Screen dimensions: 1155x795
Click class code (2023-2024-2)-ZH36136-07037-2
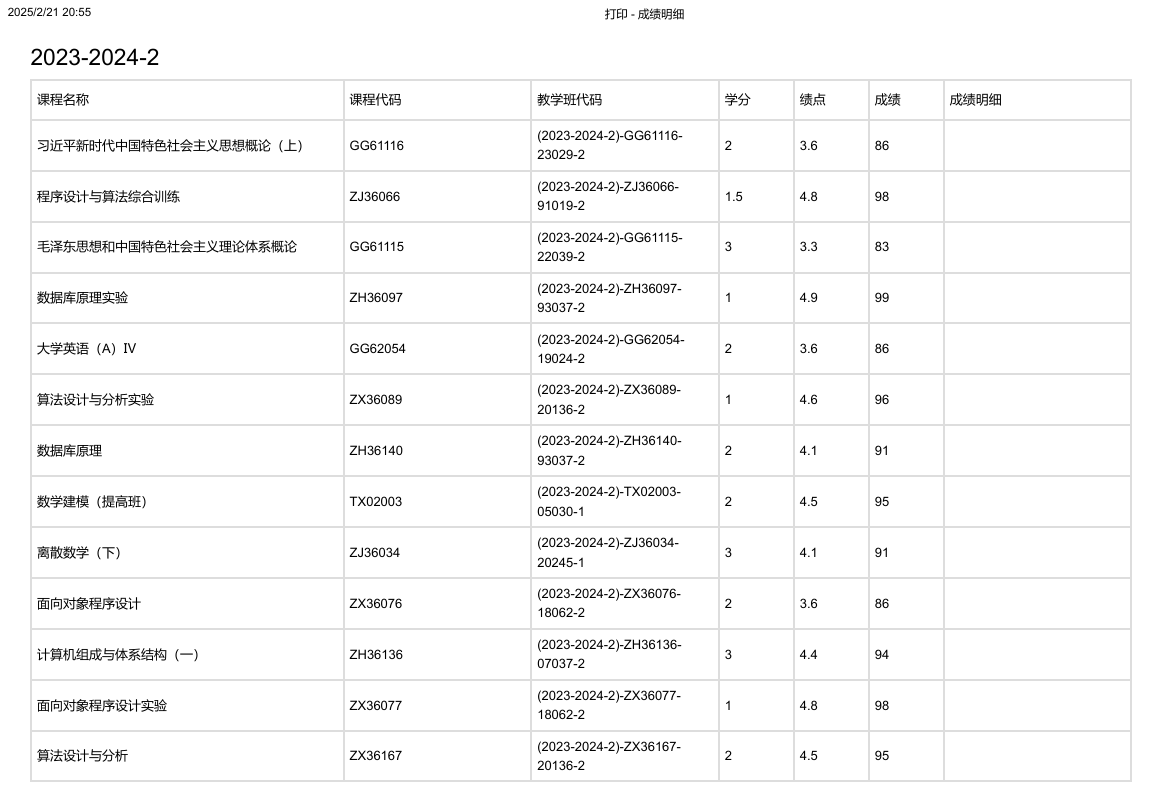(609, 654)
